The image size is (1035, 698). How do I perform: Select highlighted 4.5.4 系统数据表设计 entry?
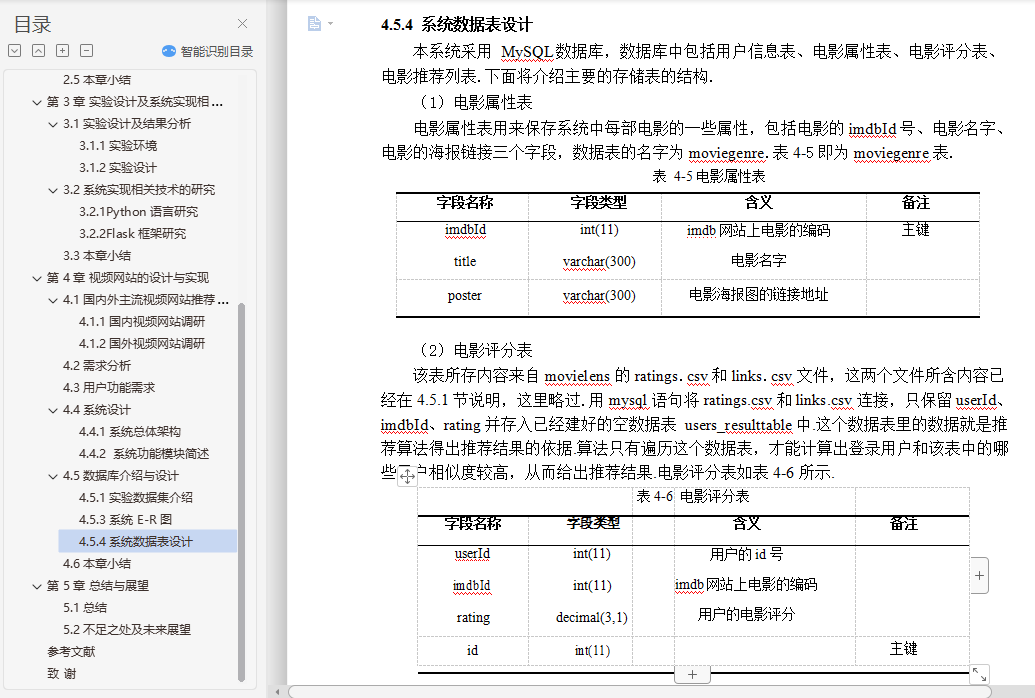point(148,541)
